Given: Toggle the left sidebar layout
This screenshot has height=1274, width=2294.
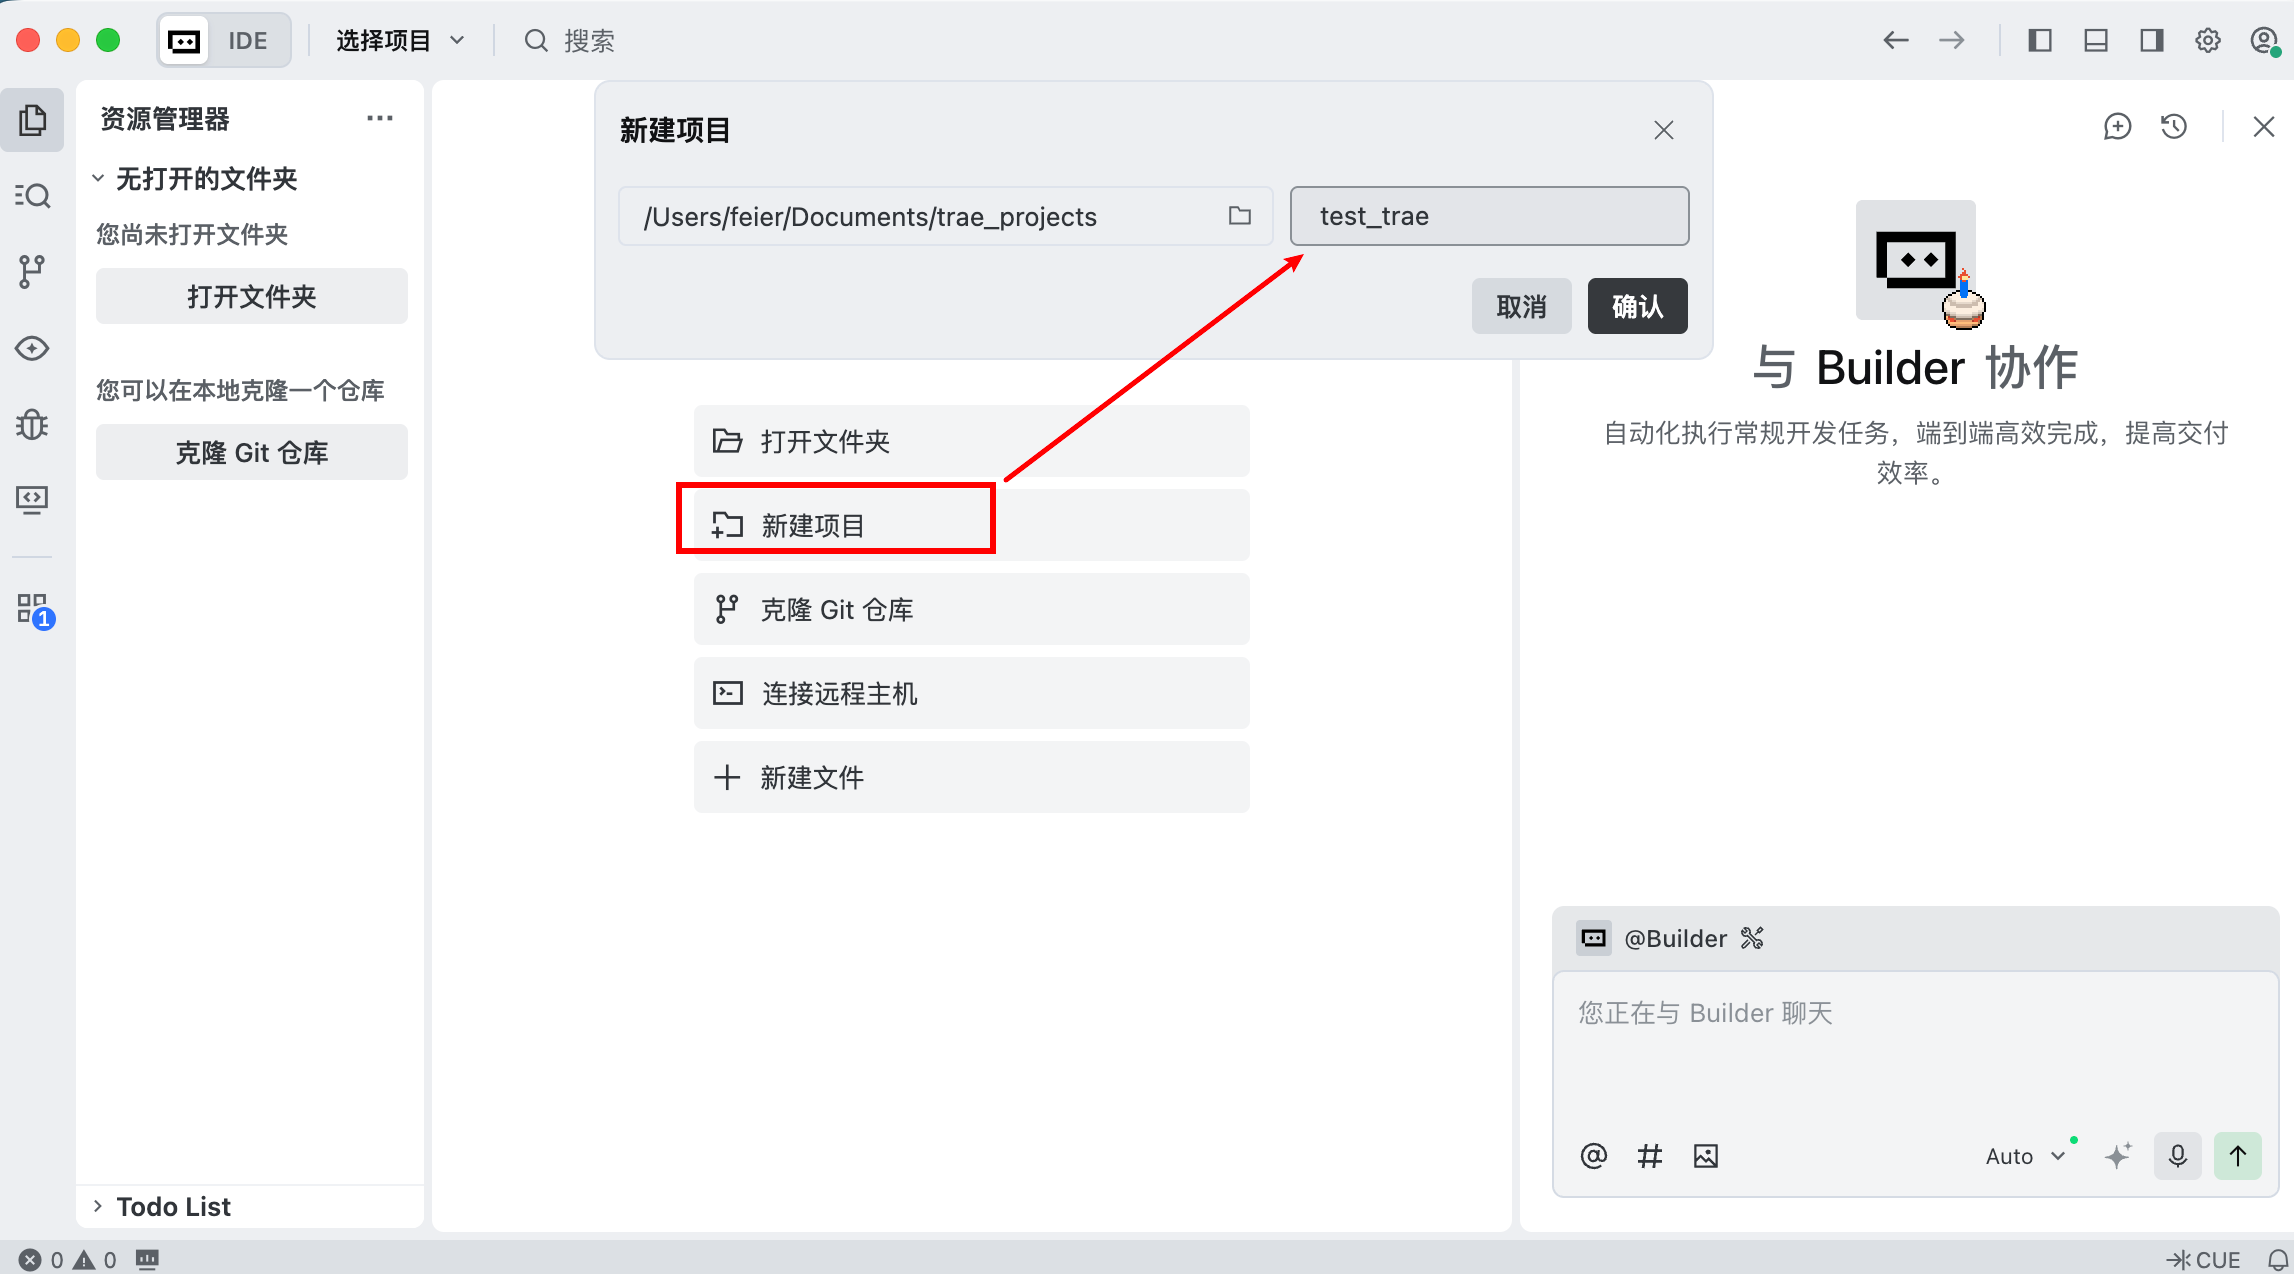Looking at the screenshot, I should 2039,41.
